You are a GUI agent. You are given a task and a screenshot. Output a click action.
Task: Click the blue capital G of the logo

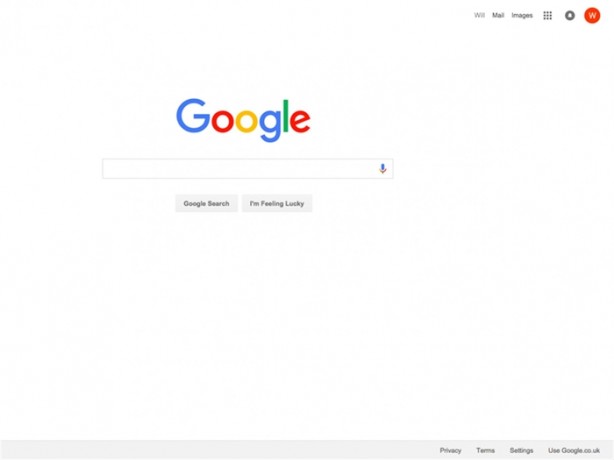193,116
